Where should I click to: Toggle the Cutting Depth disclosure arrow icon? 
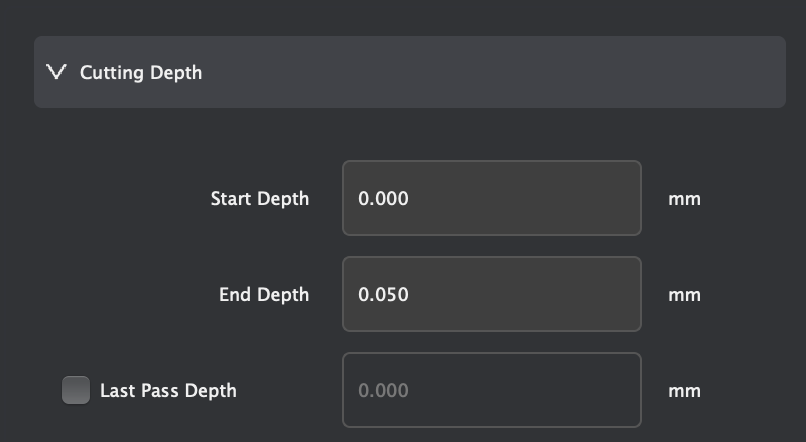56,72
